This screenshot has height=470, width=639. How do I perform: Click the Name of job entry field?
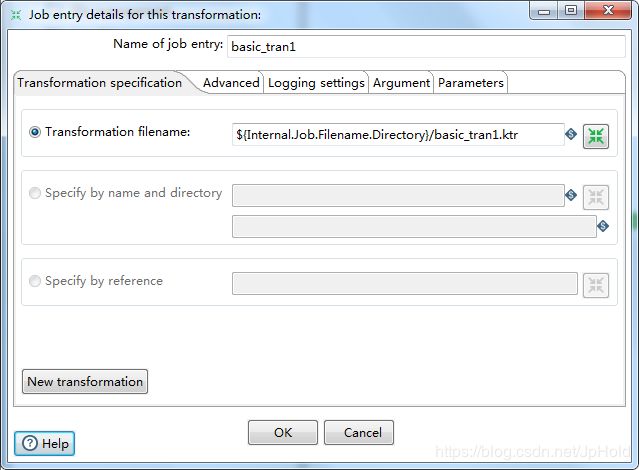coord(426,46)
